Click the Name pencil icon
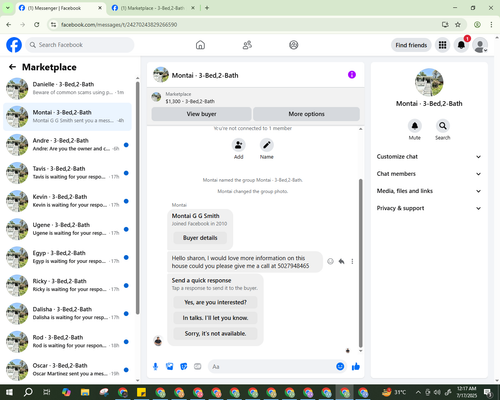500x400 pixels. coord(267,145)
